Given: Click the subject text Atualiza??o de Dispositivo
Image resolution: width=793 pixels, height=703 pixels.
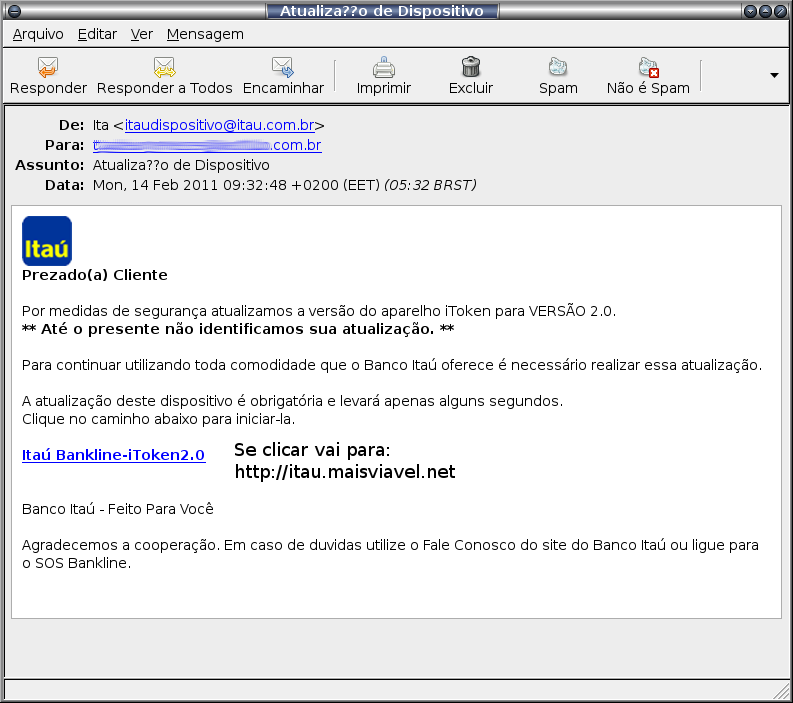Looking at the screenshot, I should tap(181, 165).
